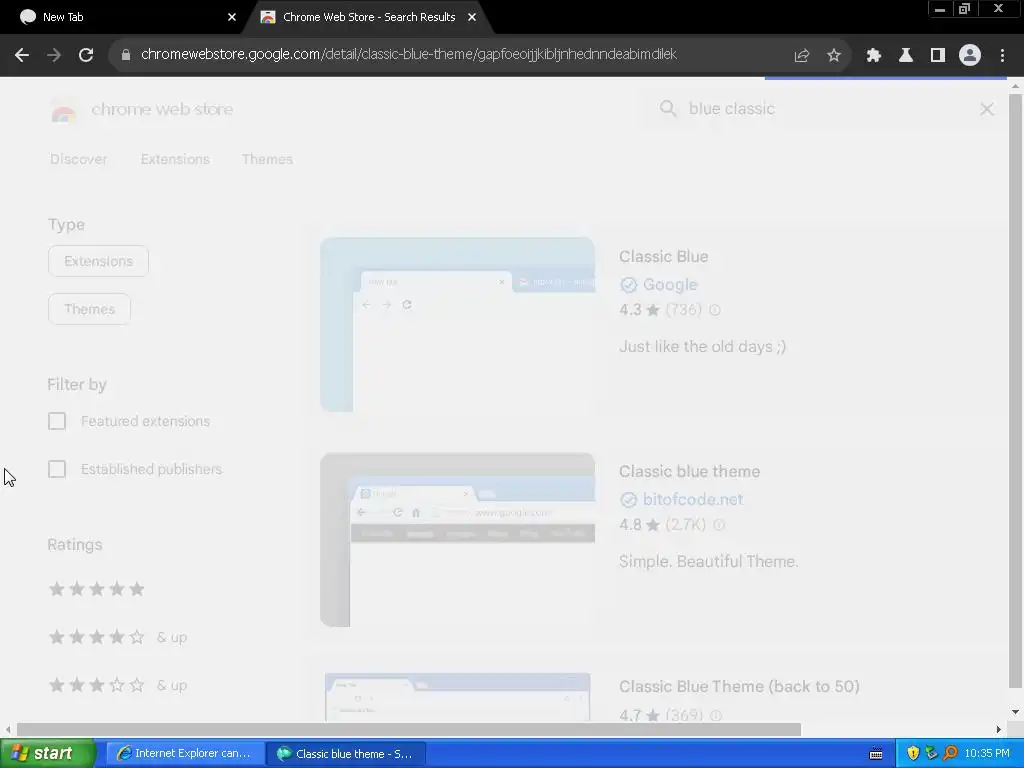Click info icon beside 2.7K ratings
The width and height of the screenshot is (1024, 768).
[x=719, y=525]
